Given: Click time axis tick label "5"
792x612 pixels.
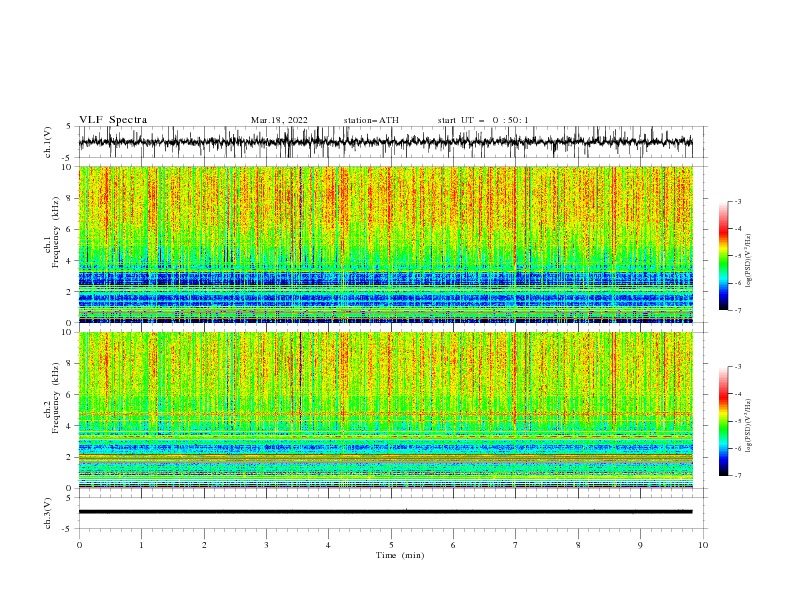Looking at the screenshot, I should point(391,545).
